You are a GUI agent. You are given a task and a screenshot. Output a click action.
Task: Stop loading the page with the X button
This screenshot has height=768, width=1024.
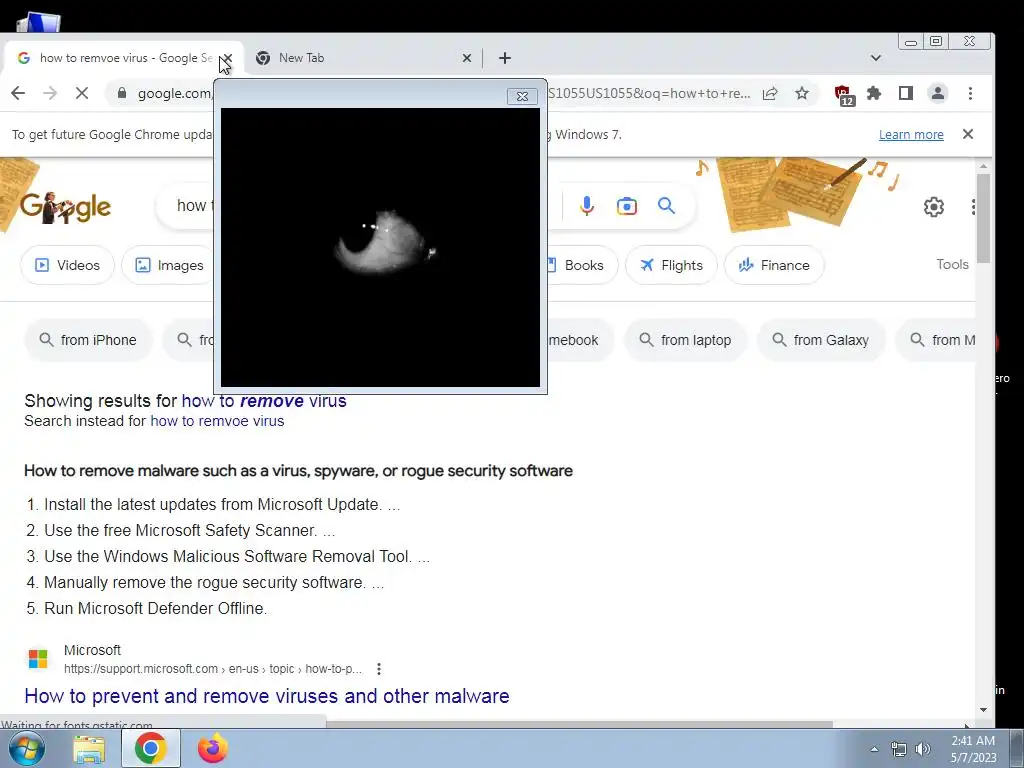[82, 93]
